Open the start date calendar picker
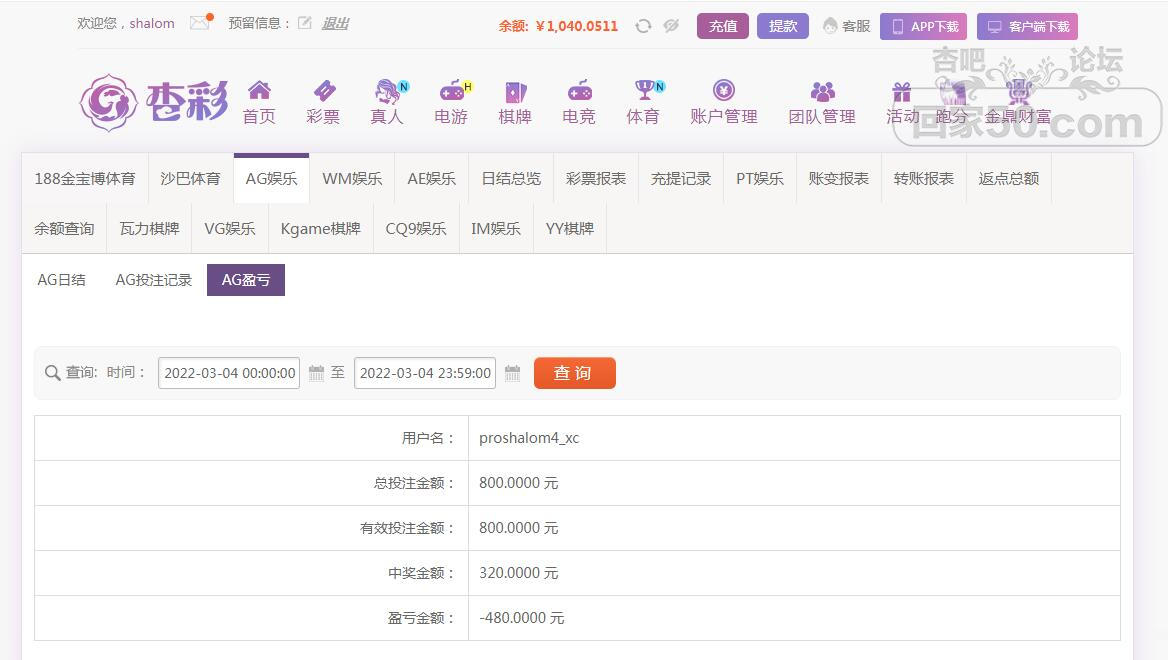1168x660 pixels. [316, 373]
